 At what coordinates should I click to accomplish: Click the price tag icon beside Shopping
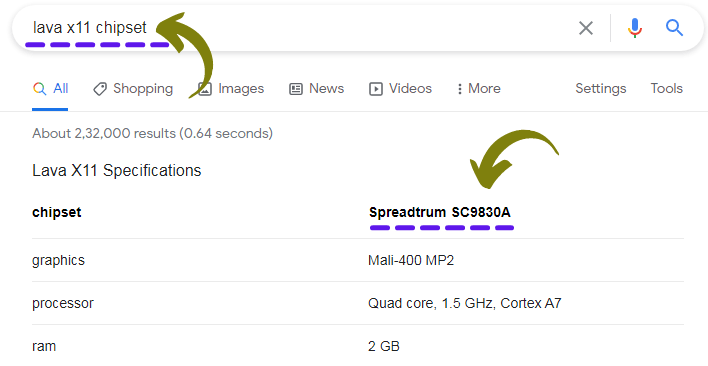tap(100, 89)
